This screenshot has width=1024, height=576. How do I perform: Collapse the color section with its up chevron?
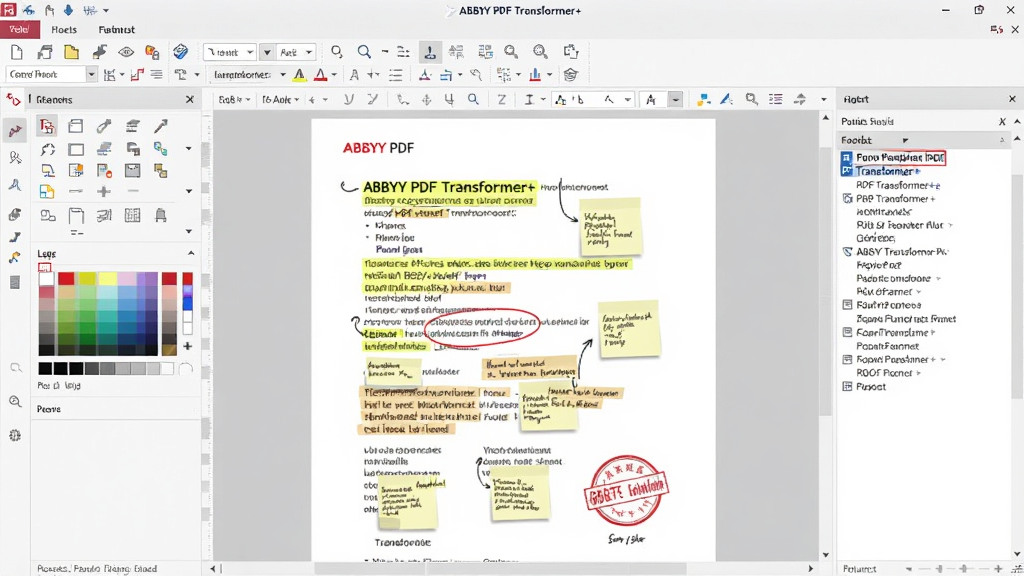pos(191,253)
